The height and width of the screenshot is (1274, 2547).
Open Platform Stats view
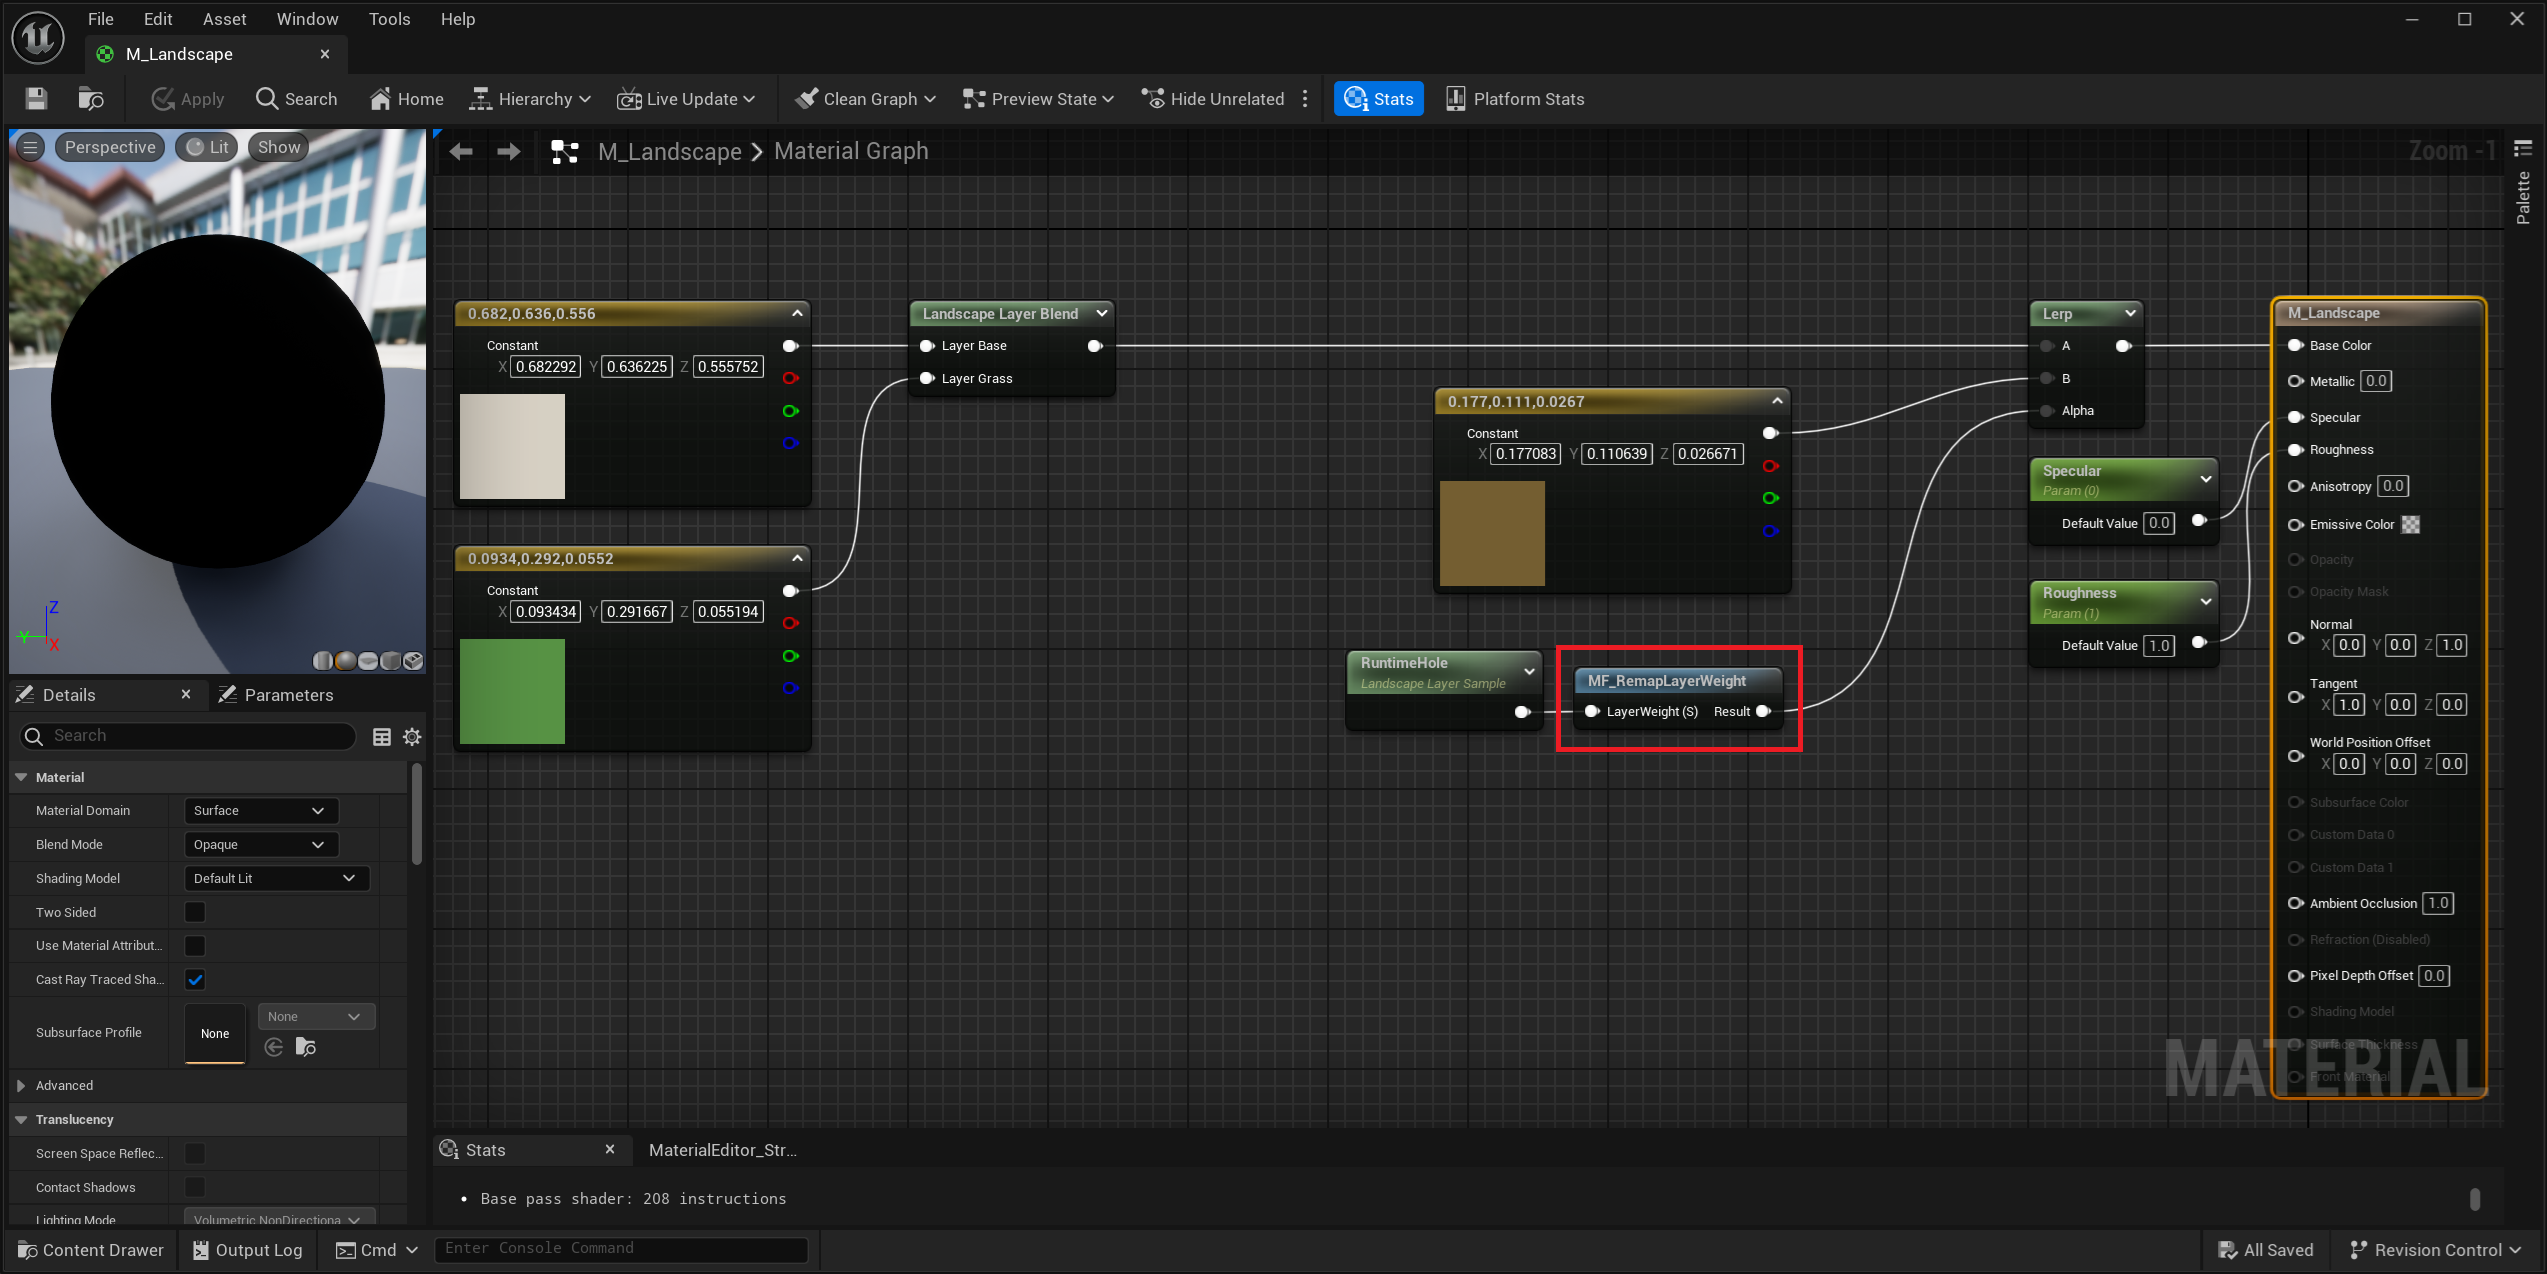tap(1514, 98)
